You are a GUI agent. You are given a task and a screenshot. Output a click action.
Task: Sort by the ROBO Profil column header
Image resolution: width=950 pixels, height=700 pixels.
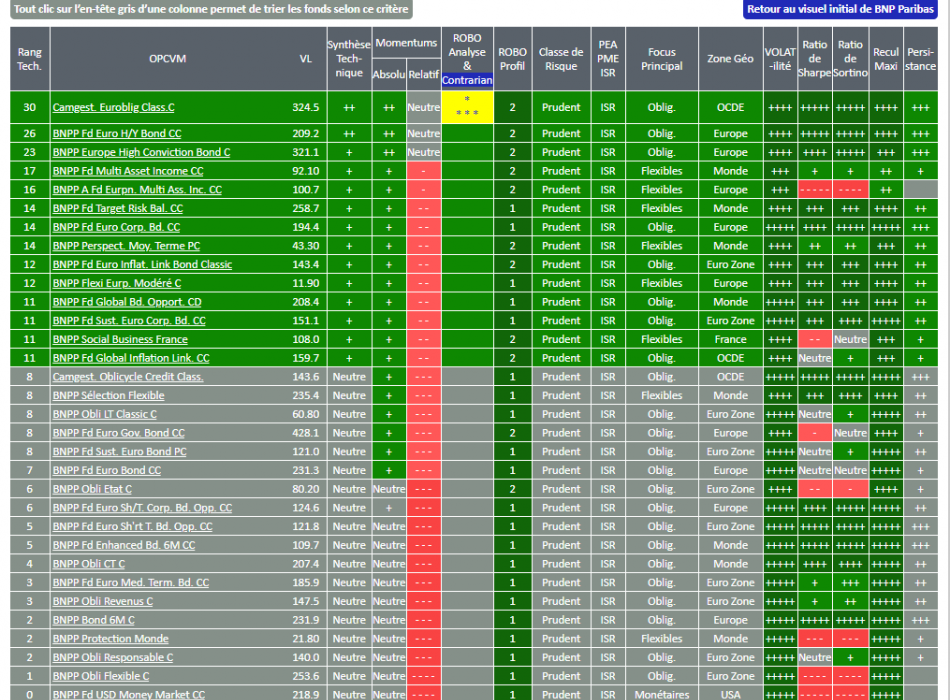click(513, 59)
